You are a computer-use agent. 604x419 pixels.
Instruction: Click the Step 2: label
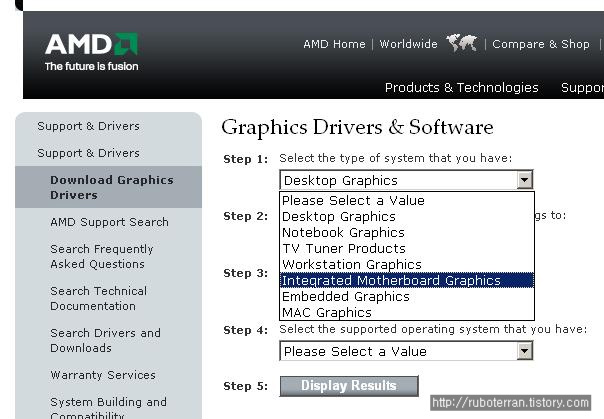click(x=245, y=216)
